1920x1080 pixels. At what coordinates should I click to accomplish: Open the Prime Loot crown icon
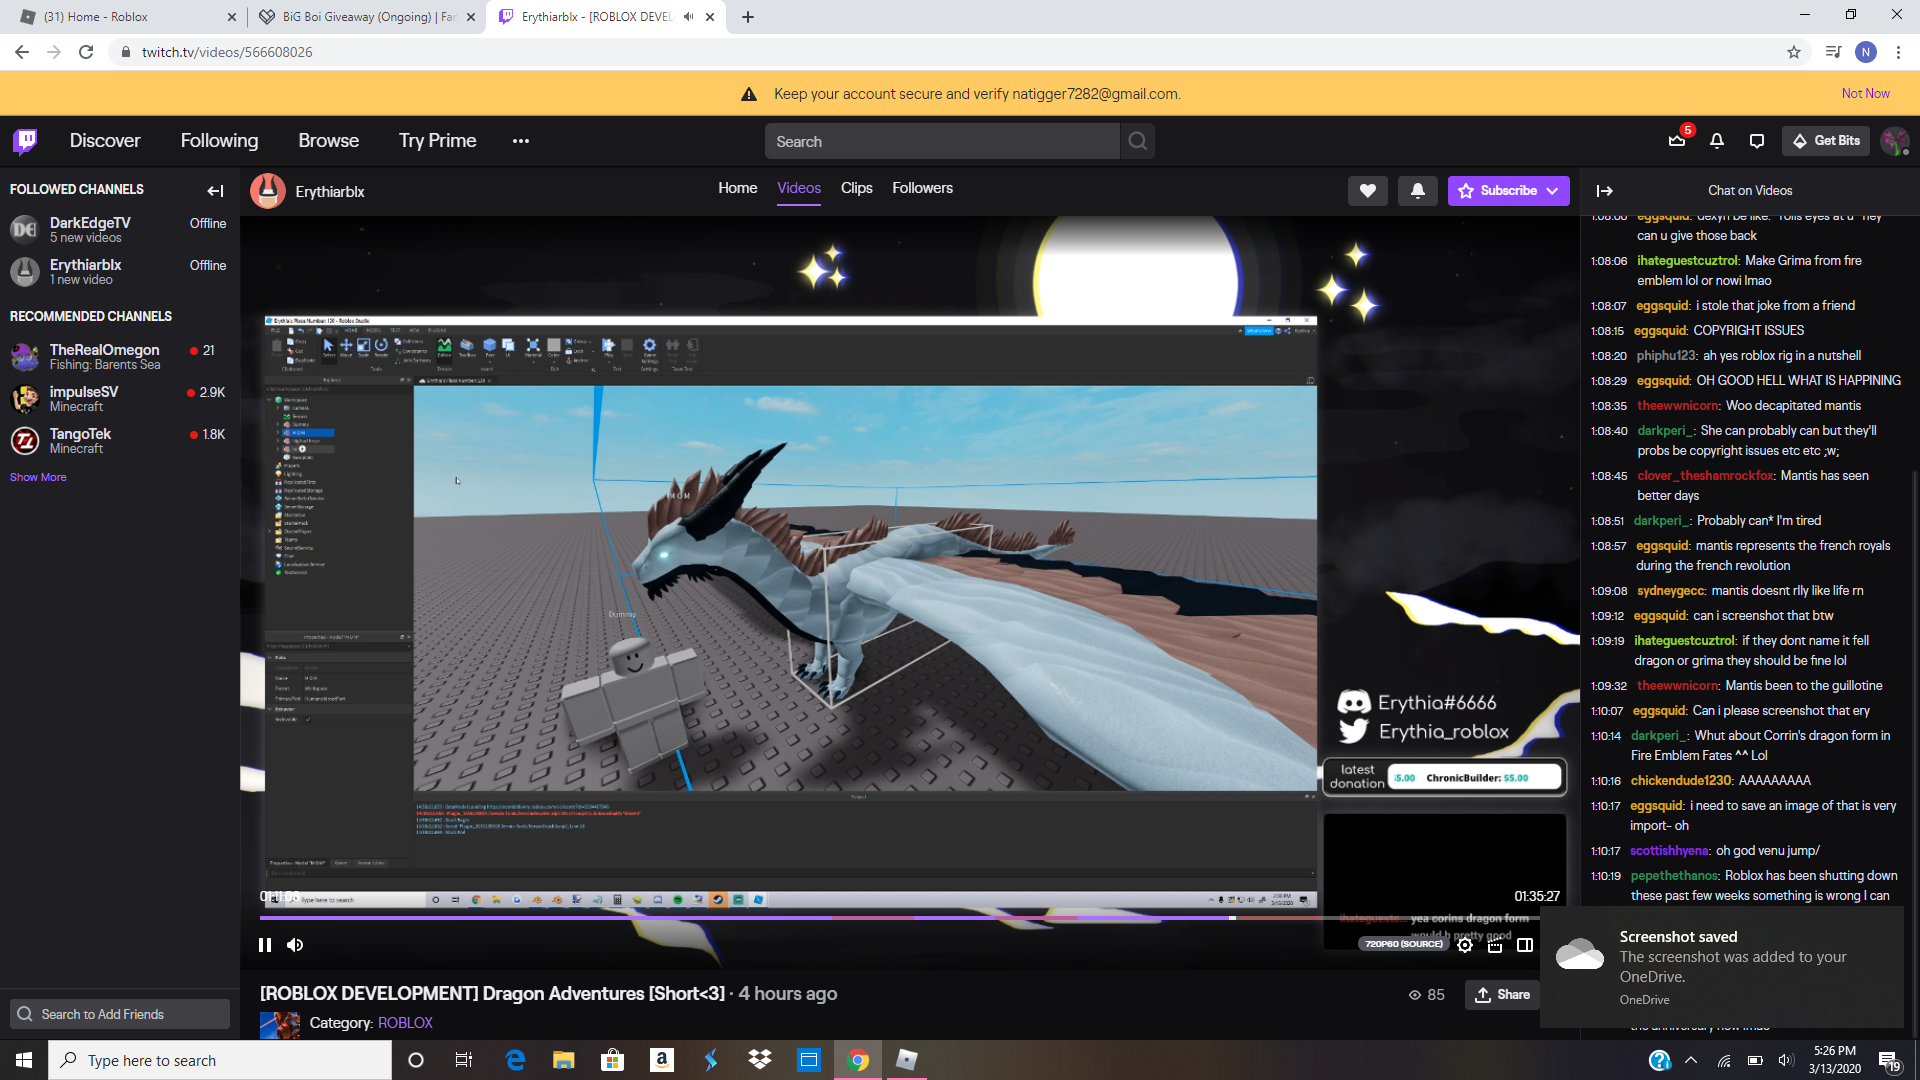(1677, 141)
